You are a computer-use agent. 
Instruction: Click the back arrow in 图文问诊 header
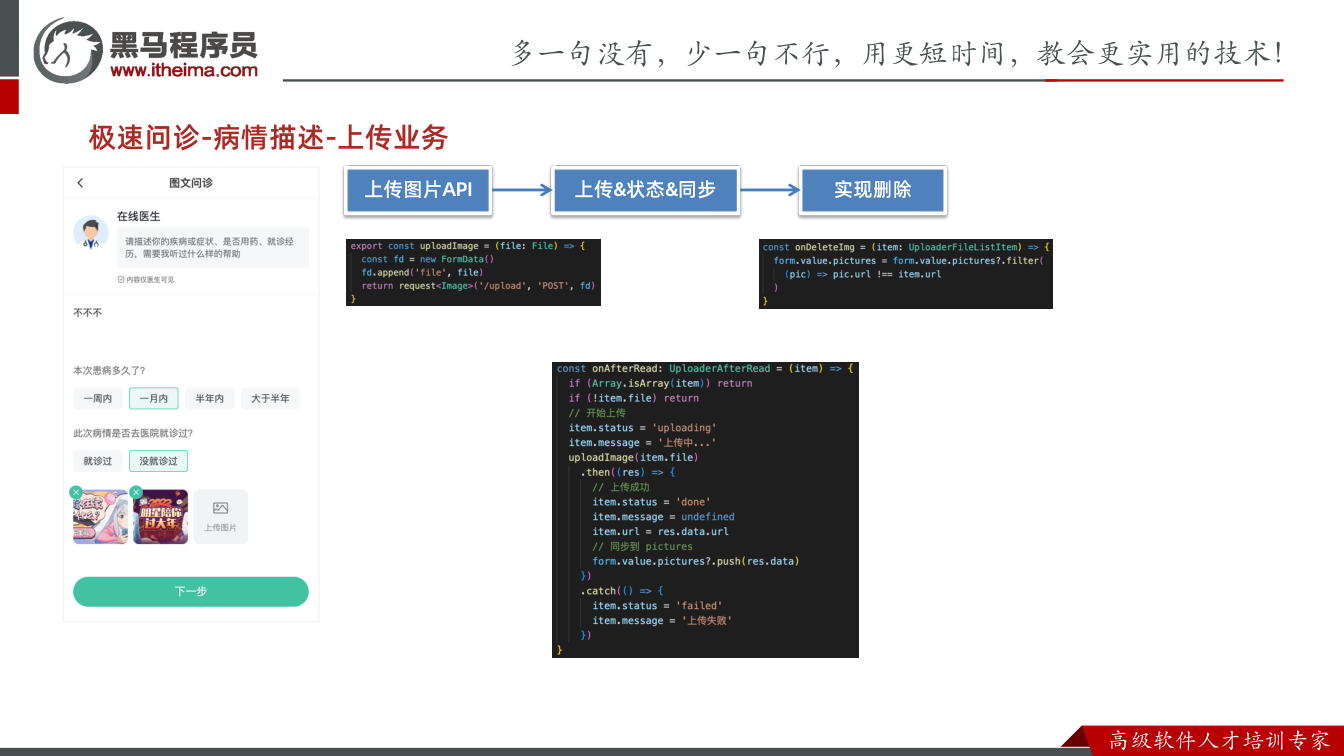coord(80,183)
